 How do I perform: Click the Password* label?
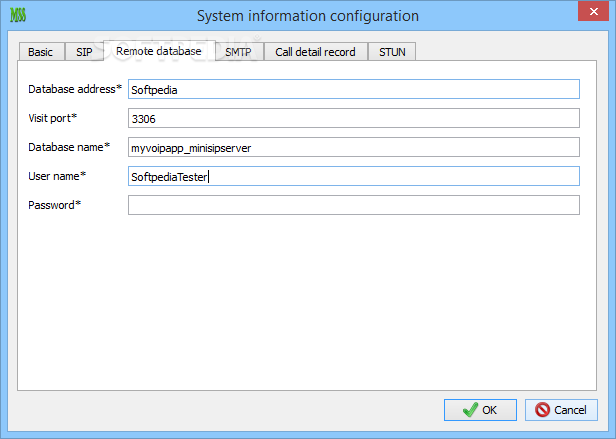point(55,205)
